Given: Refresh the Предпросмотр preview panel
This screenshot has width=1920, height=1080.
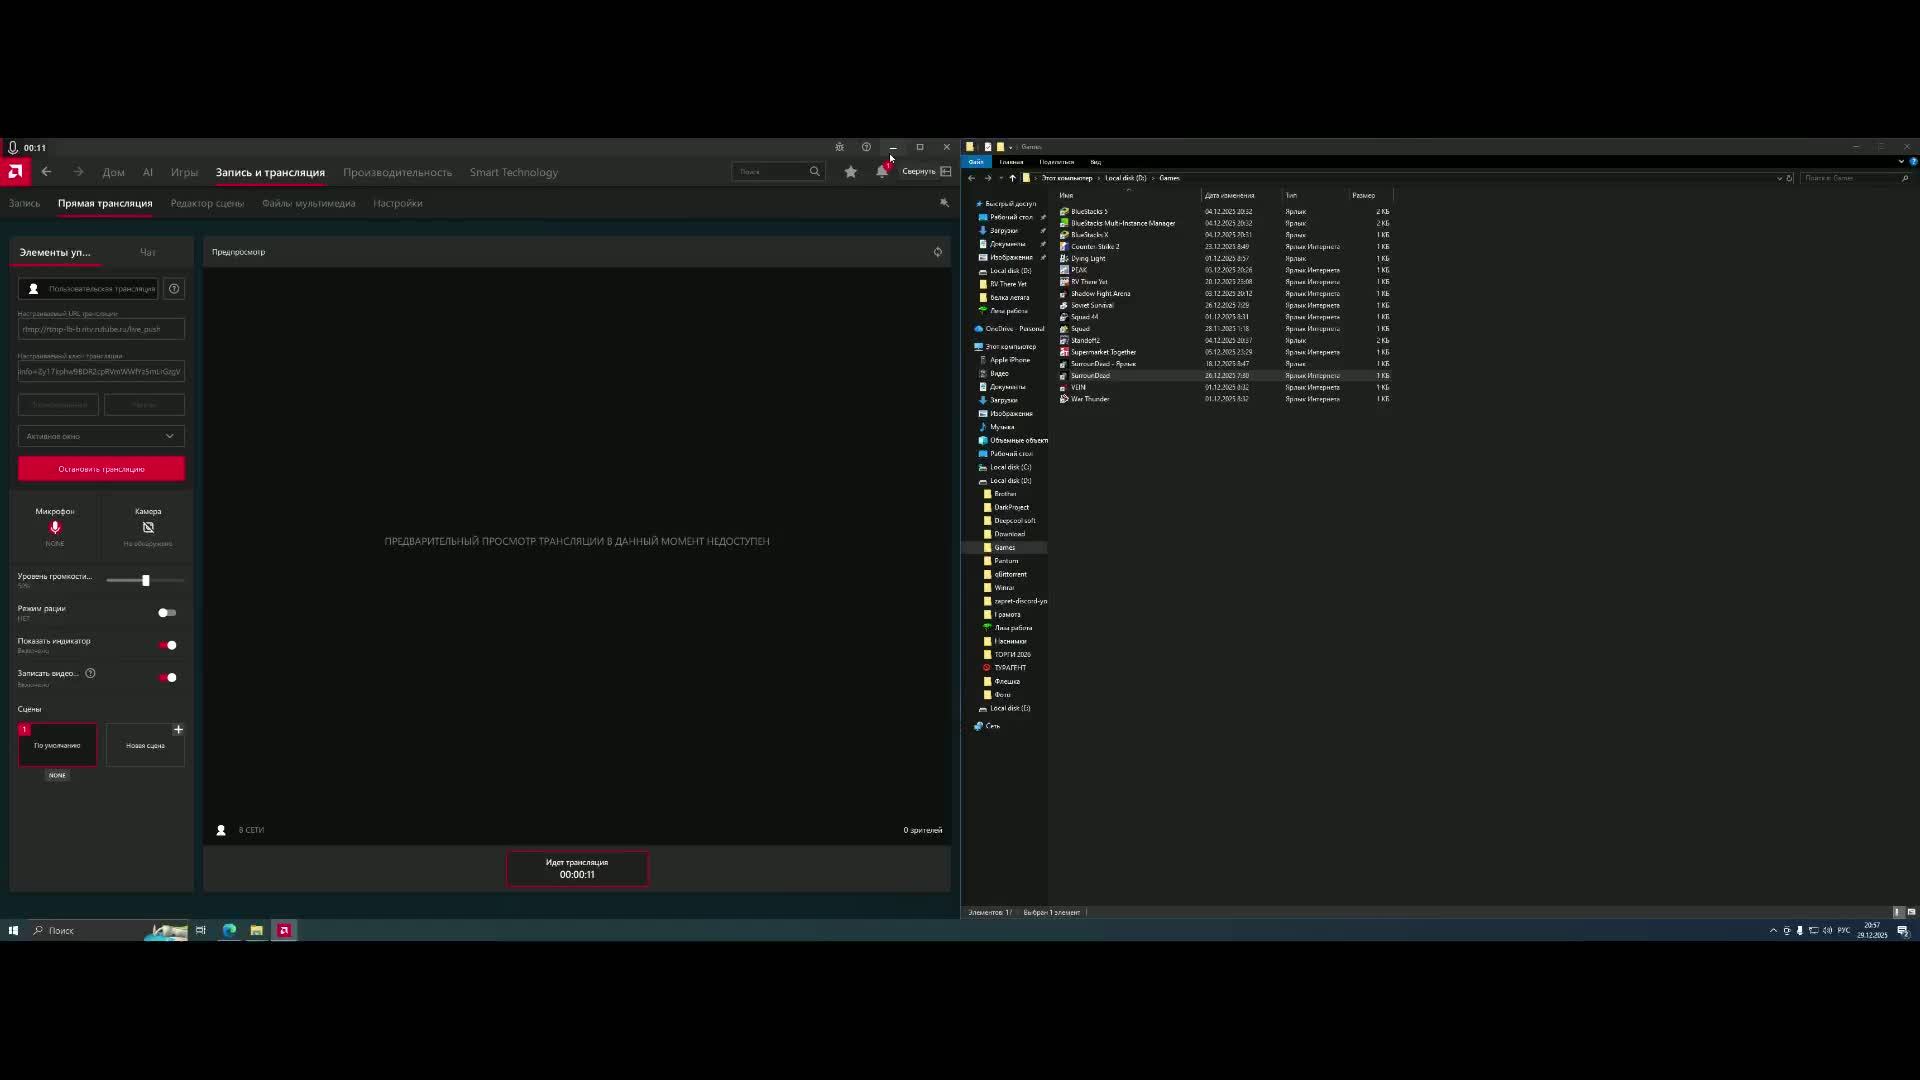Looking at the screenshot, I should coord(937,252).
